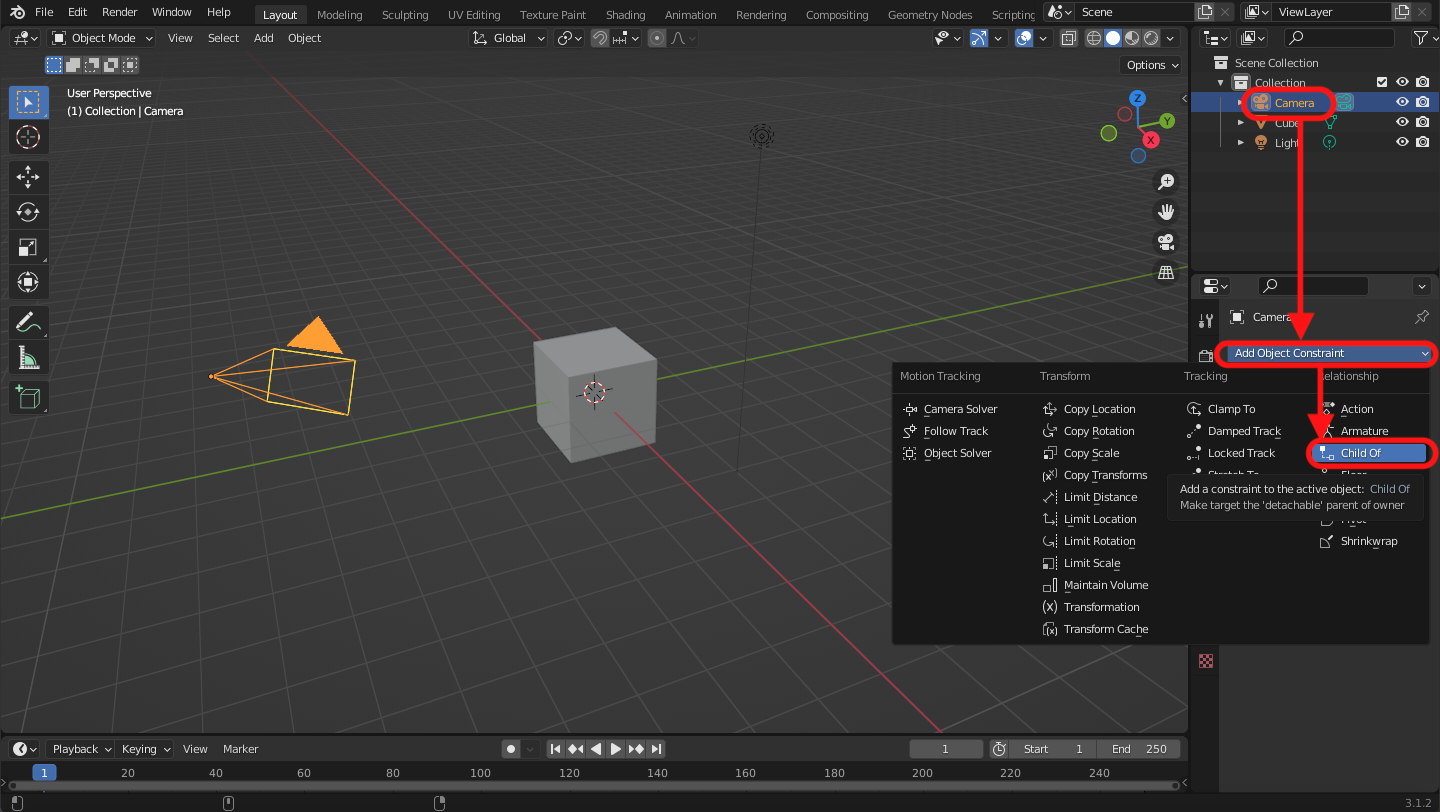The width and height of the screenshot is (1440, 812).
Task: Expand the Cube tree item
Action: pos(1241,123)
